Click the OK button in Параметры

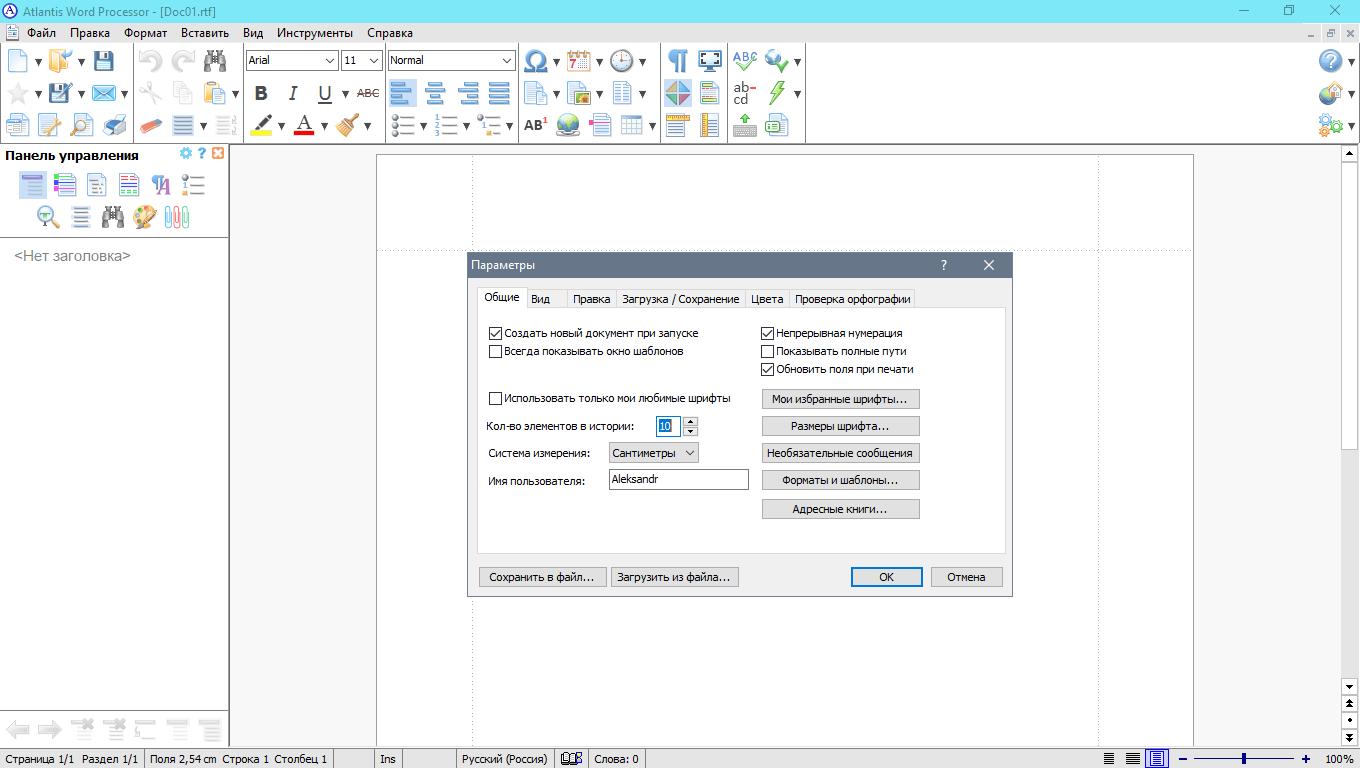coord(887,577)
